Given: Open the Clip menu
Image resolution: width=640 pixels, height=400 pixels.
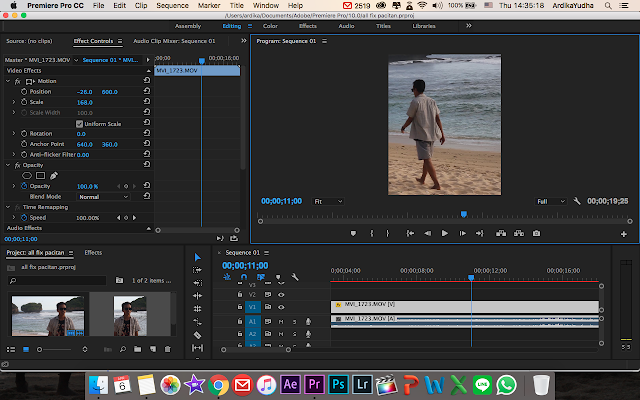Looking at the screenshot, I should [x=141, y=6].
